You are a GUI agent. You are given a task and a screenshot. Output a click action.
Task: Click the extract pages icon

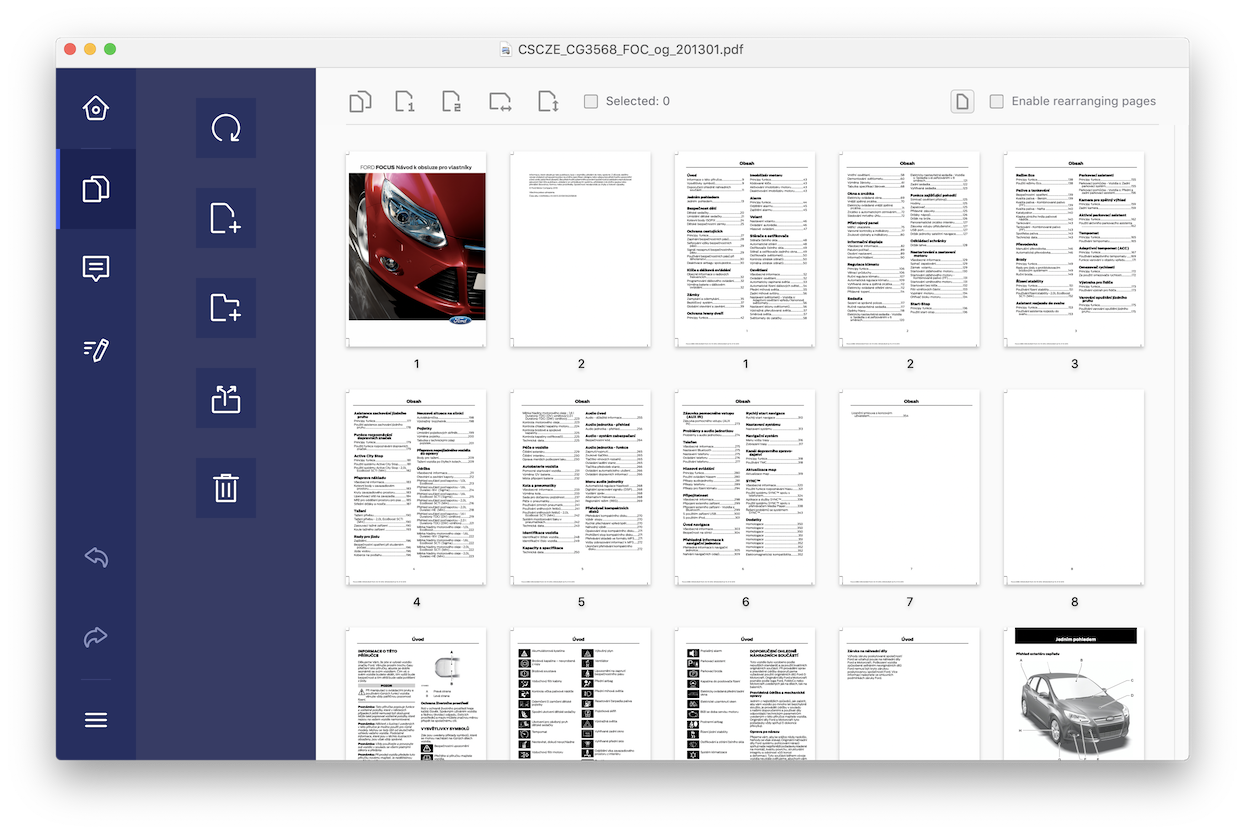[226, 398]
